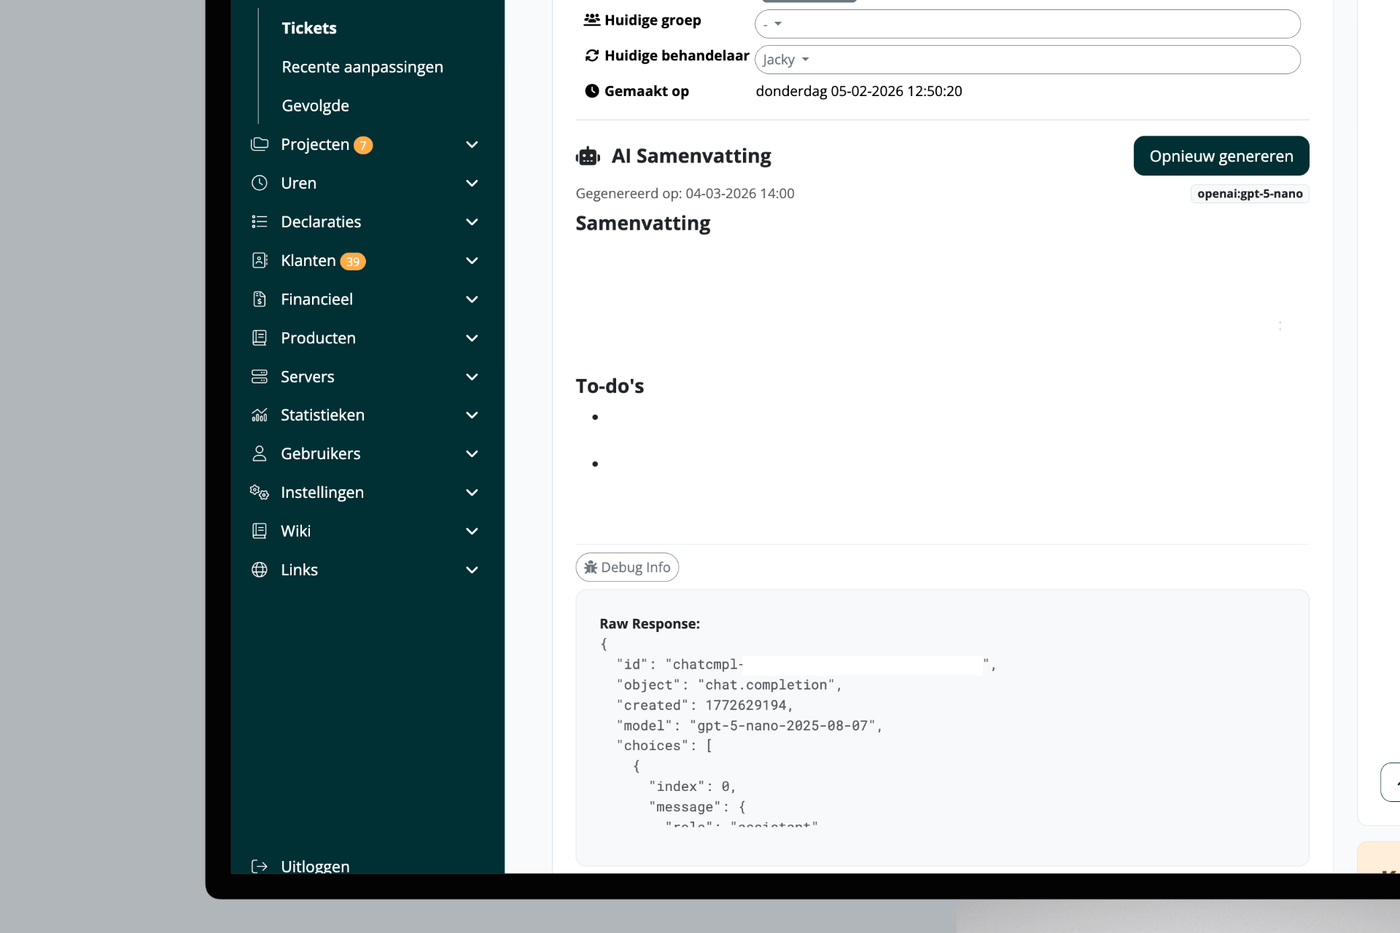Screen dimensions: 1400x933
Task: Click the Declaraties list icon
Action: click(259, 222)
